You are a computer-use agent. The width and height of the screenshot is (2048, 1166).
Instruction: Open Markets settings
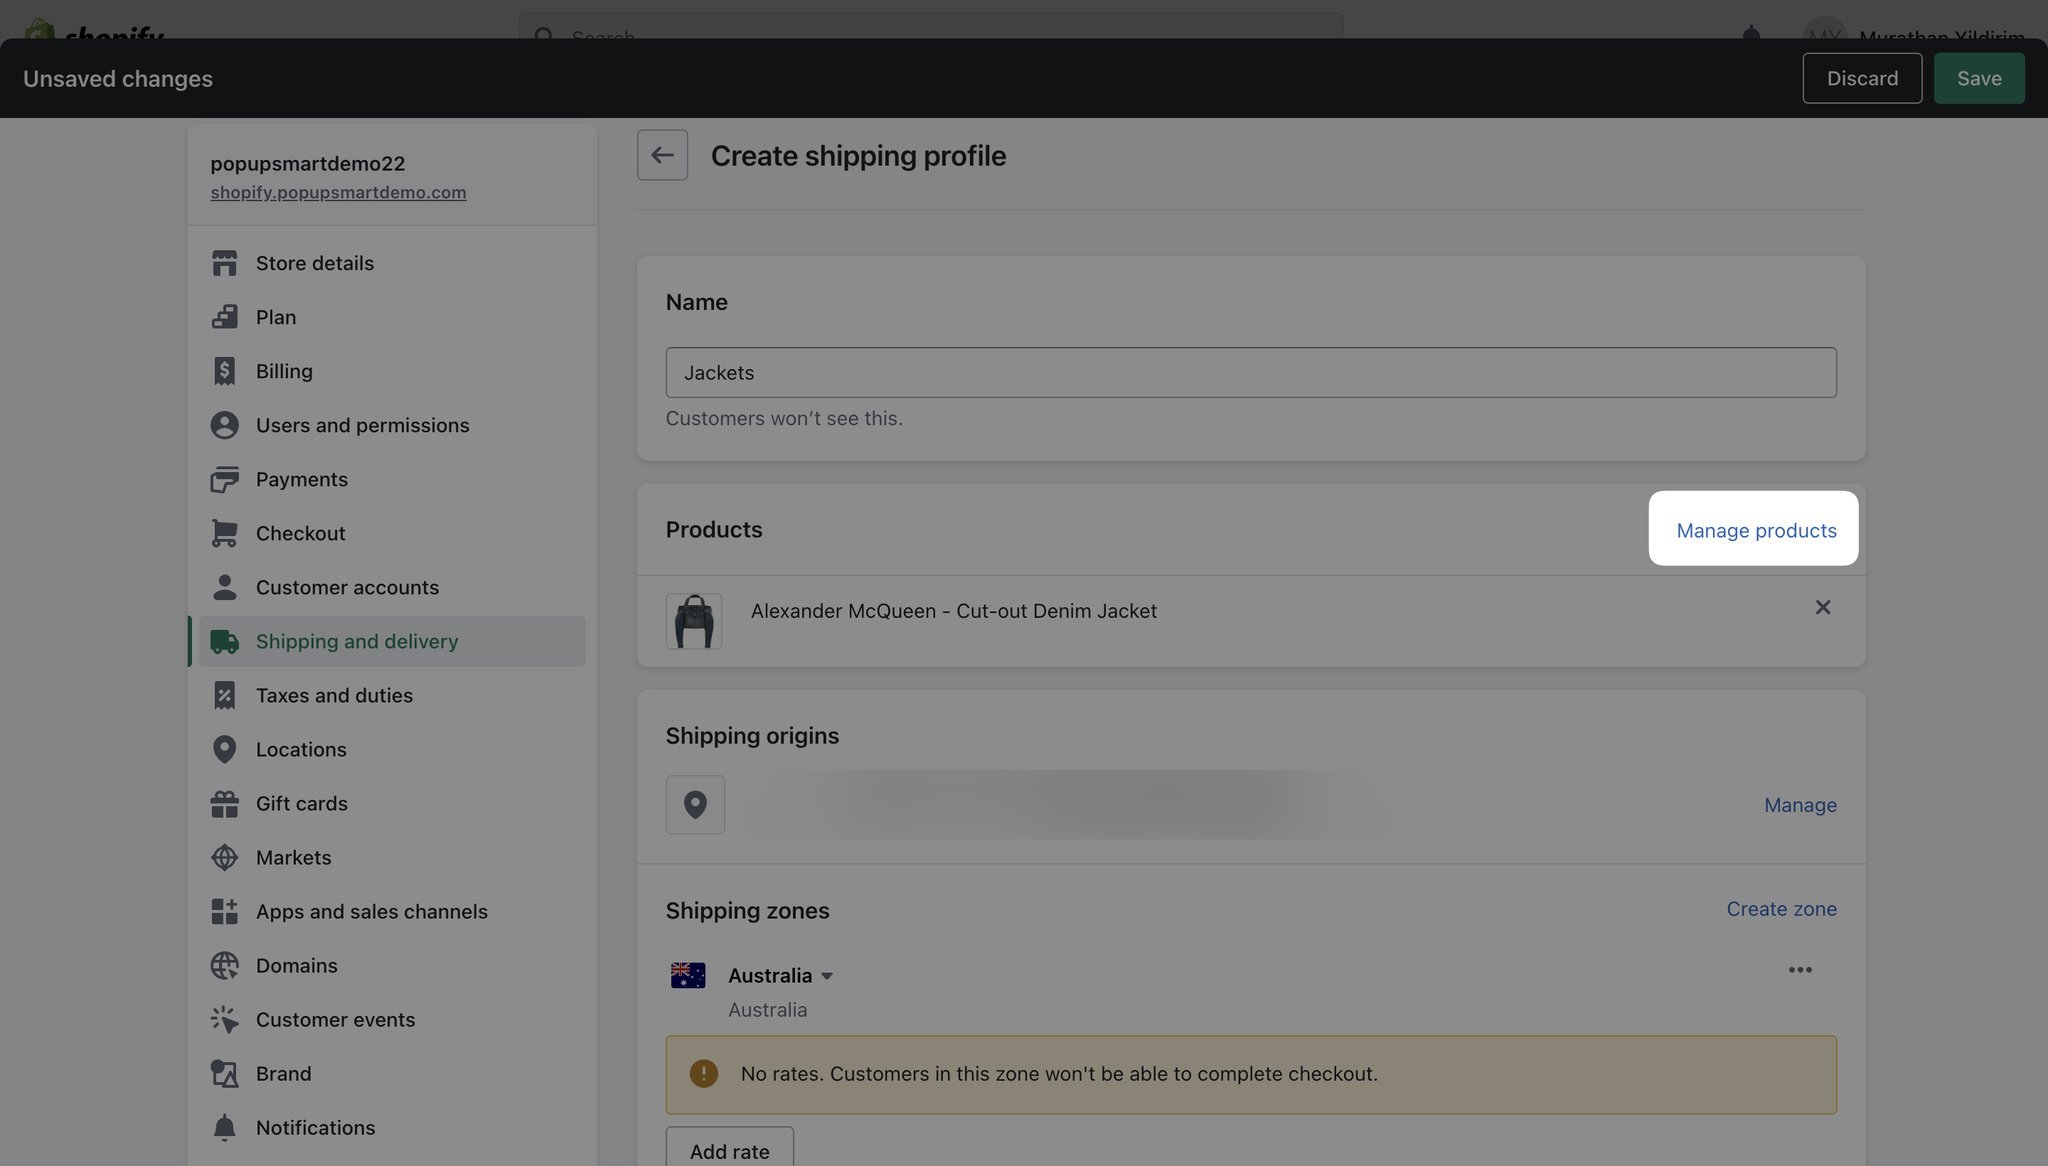click(392, 857)
